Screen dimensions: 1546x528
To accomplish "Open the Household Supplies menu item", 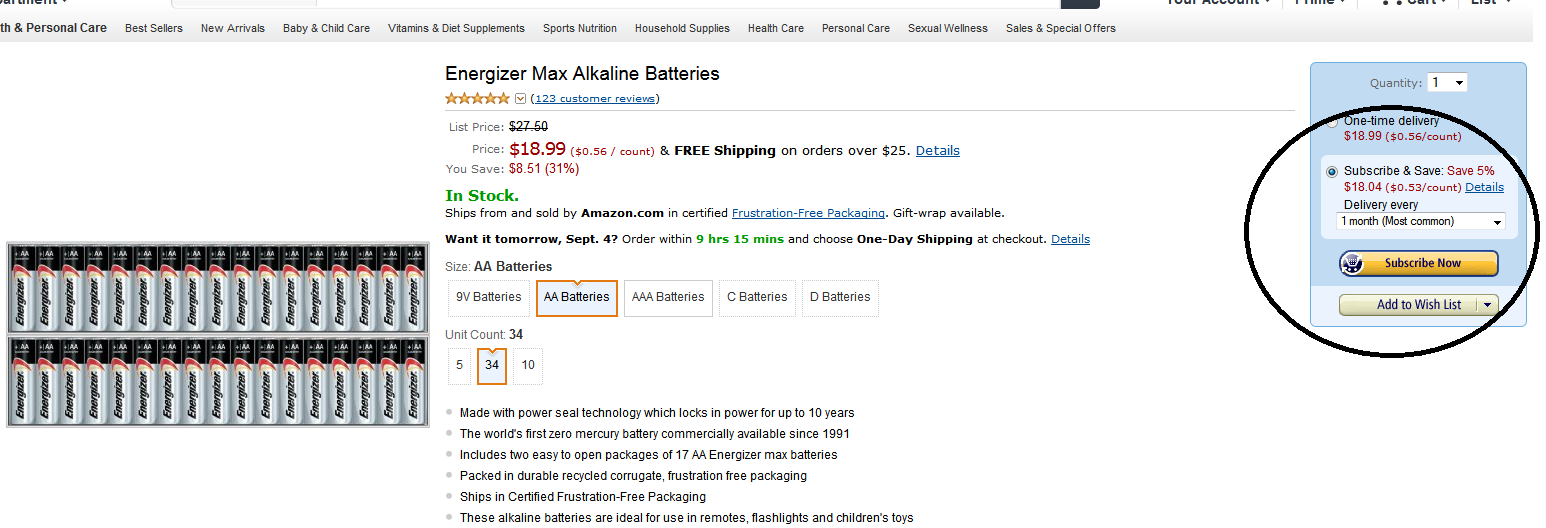I will [682, 28].
